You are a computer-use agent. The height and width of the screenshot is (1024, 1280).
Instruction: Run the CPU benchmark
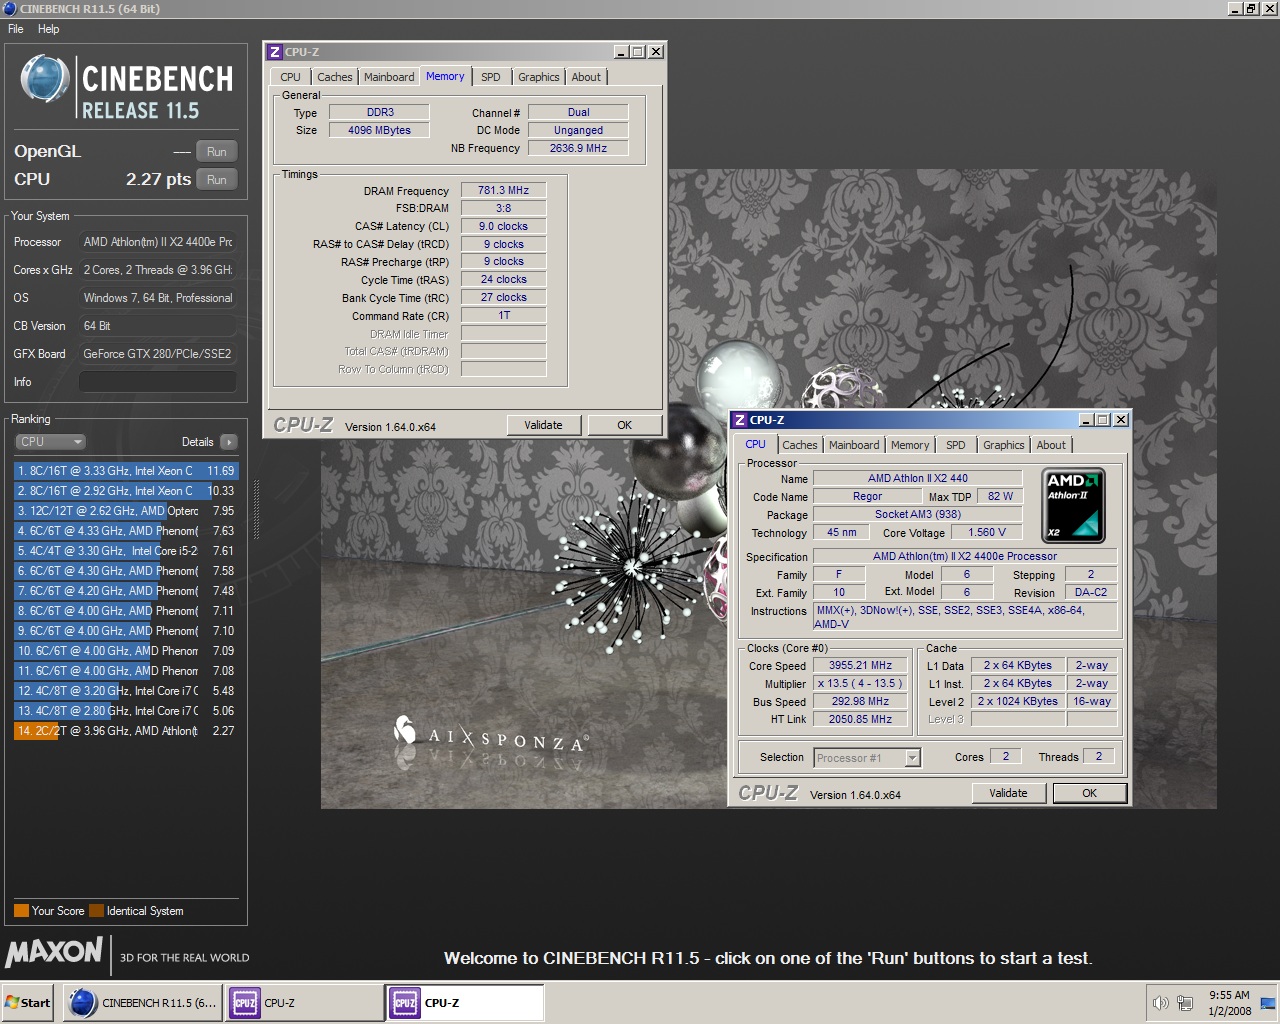point(217,180)
